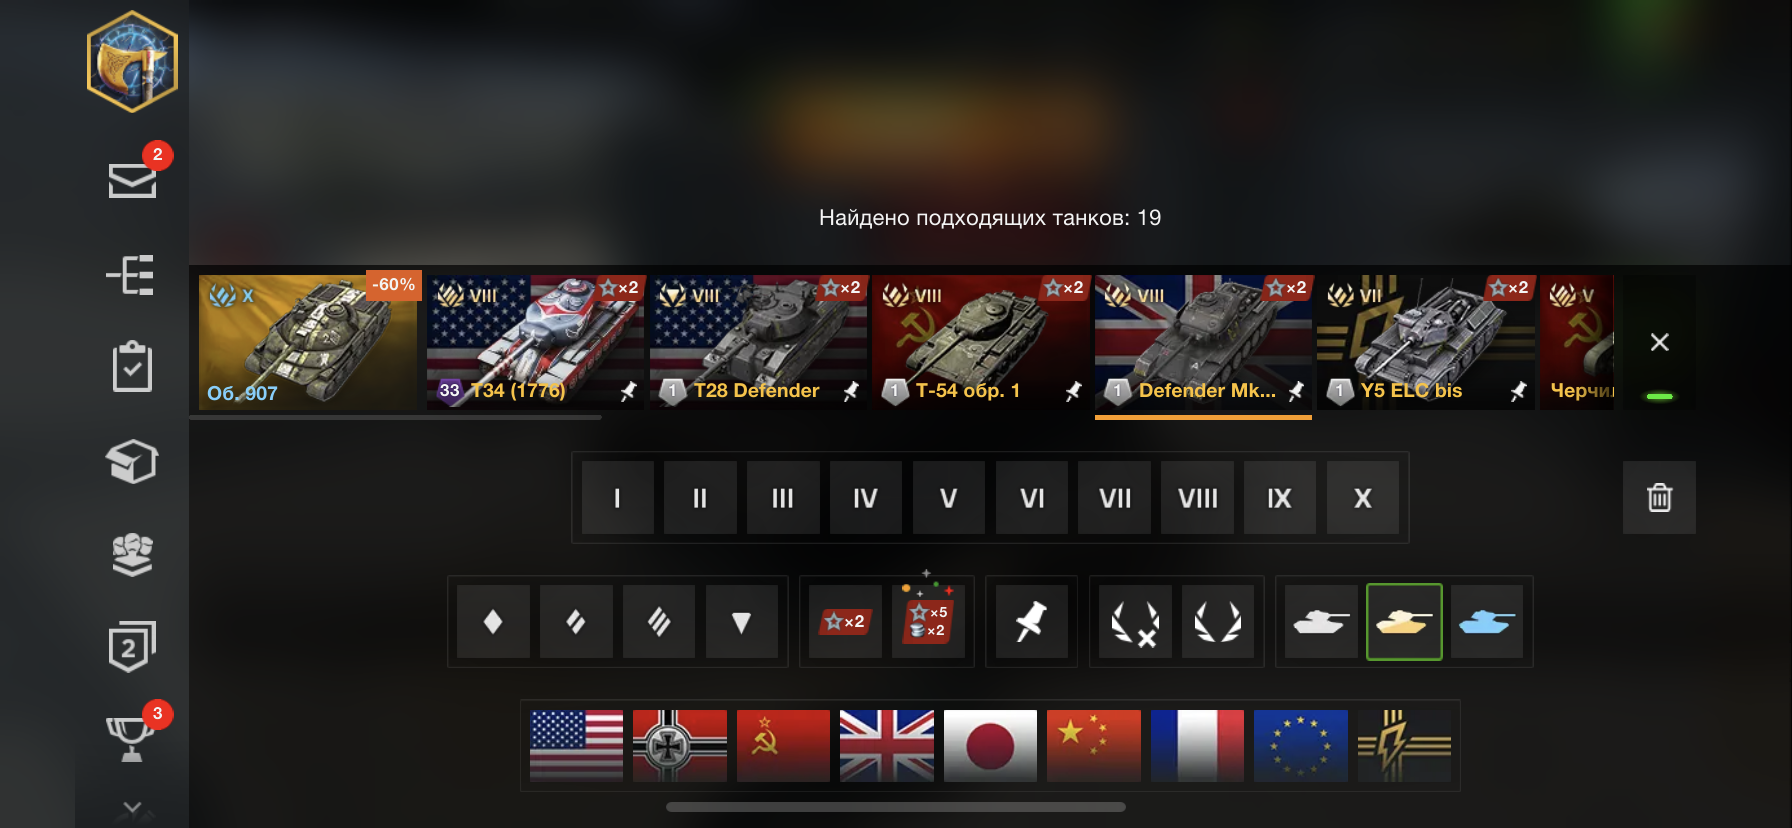
Task: Expand more sidebar items chevron
Action: [132, 807]
